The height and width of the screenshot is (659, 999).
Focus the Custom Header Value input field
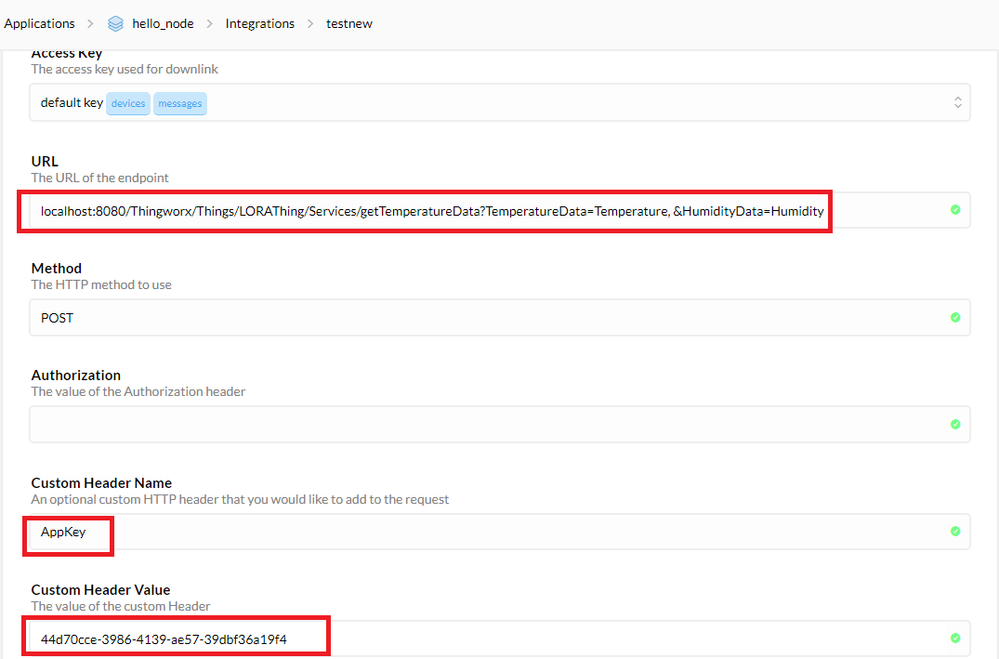(500, 639)
